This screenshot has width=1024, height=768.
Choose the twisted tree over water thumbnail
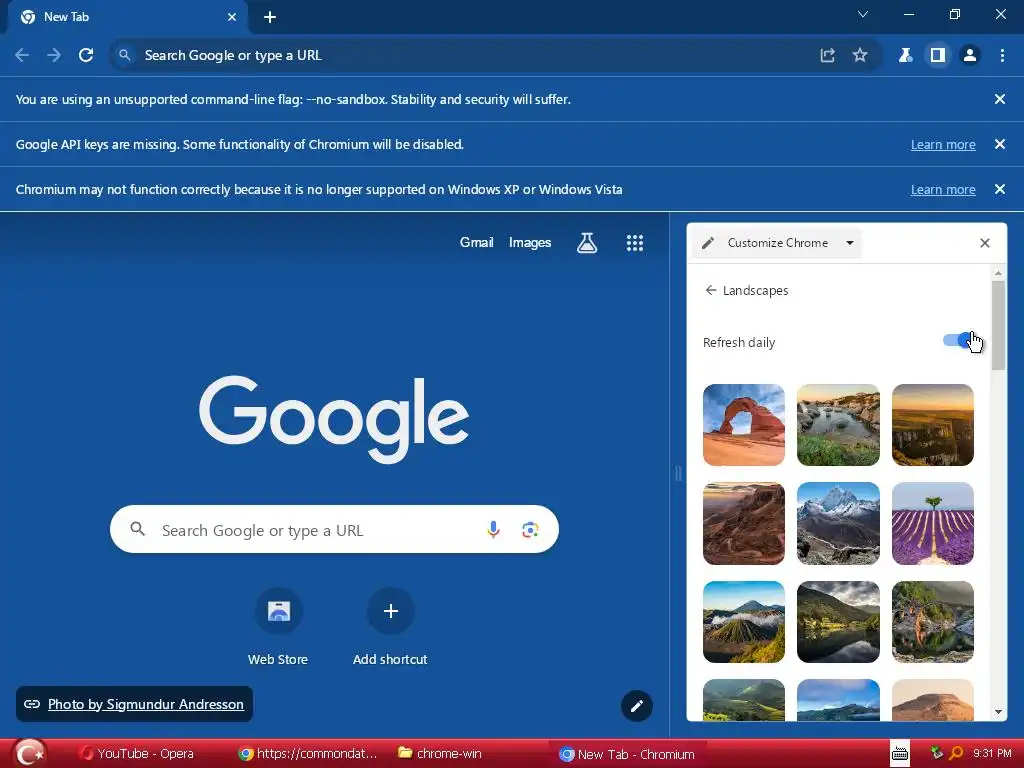pos(933,622)
